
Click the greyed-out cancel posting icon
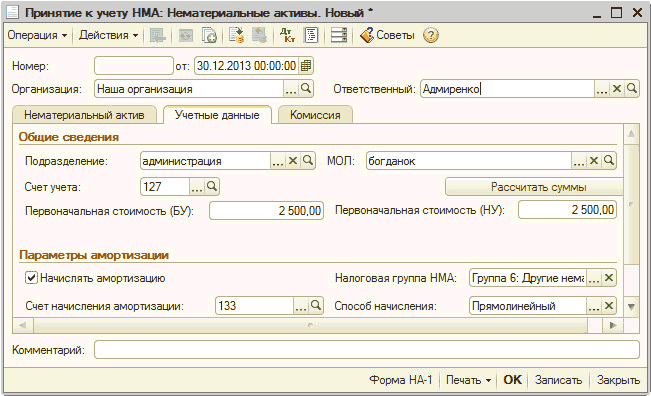[x=259, y=35]
